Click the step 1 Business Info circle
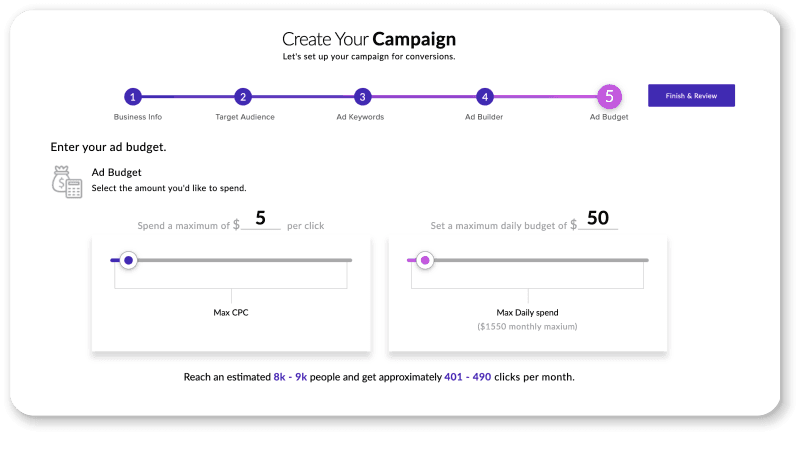Image resolution: width=800 pixels, height=470 pixels. 133,97
